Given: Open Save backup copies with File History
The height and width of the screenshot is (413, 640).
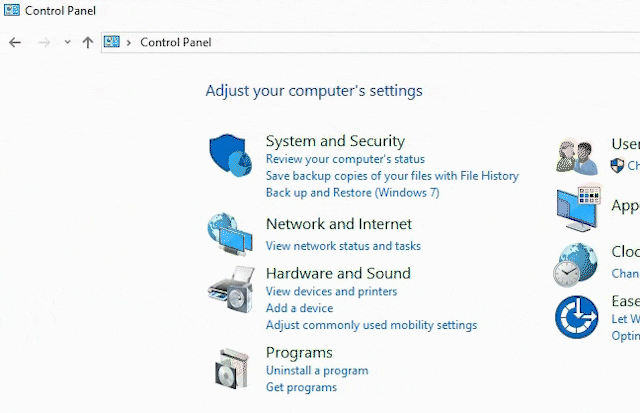Looking at the screenshot, I should pyautogui.click(x=392, y=176).
